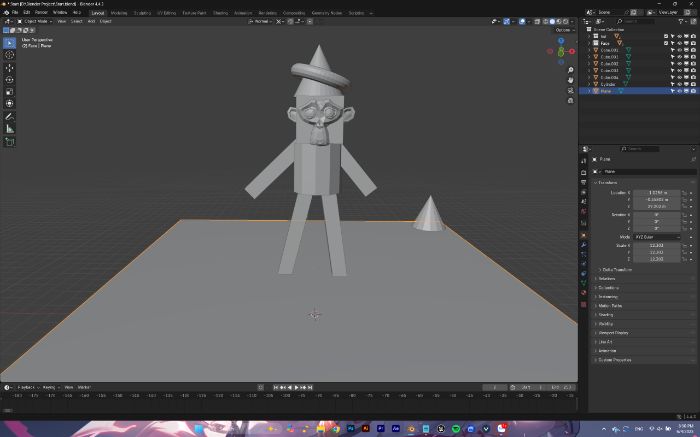The image size is (700, 437).
Task: Open the Tool properties tab
Action: click(x=583, y=161)
